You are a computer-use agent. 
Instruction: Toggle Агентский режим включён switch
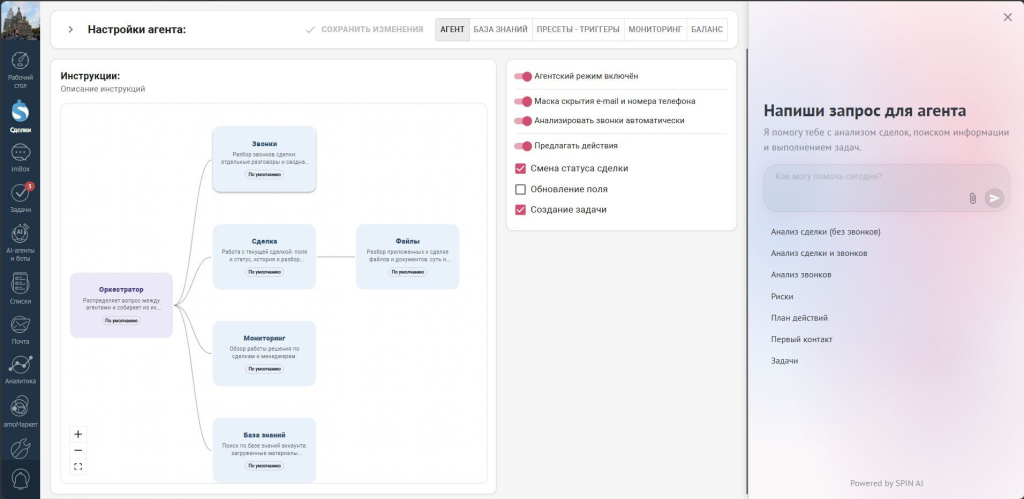pyautogui.click(x=523, y=76)
